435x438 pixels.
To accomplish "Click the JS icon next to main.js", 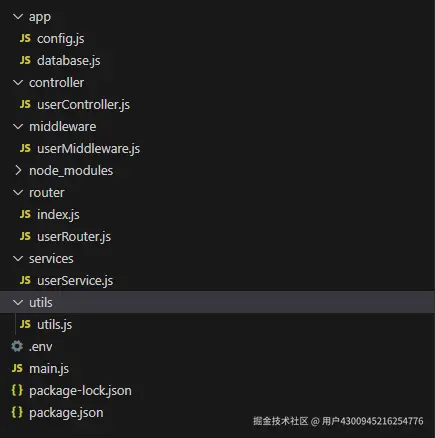I will pos(17,368).
